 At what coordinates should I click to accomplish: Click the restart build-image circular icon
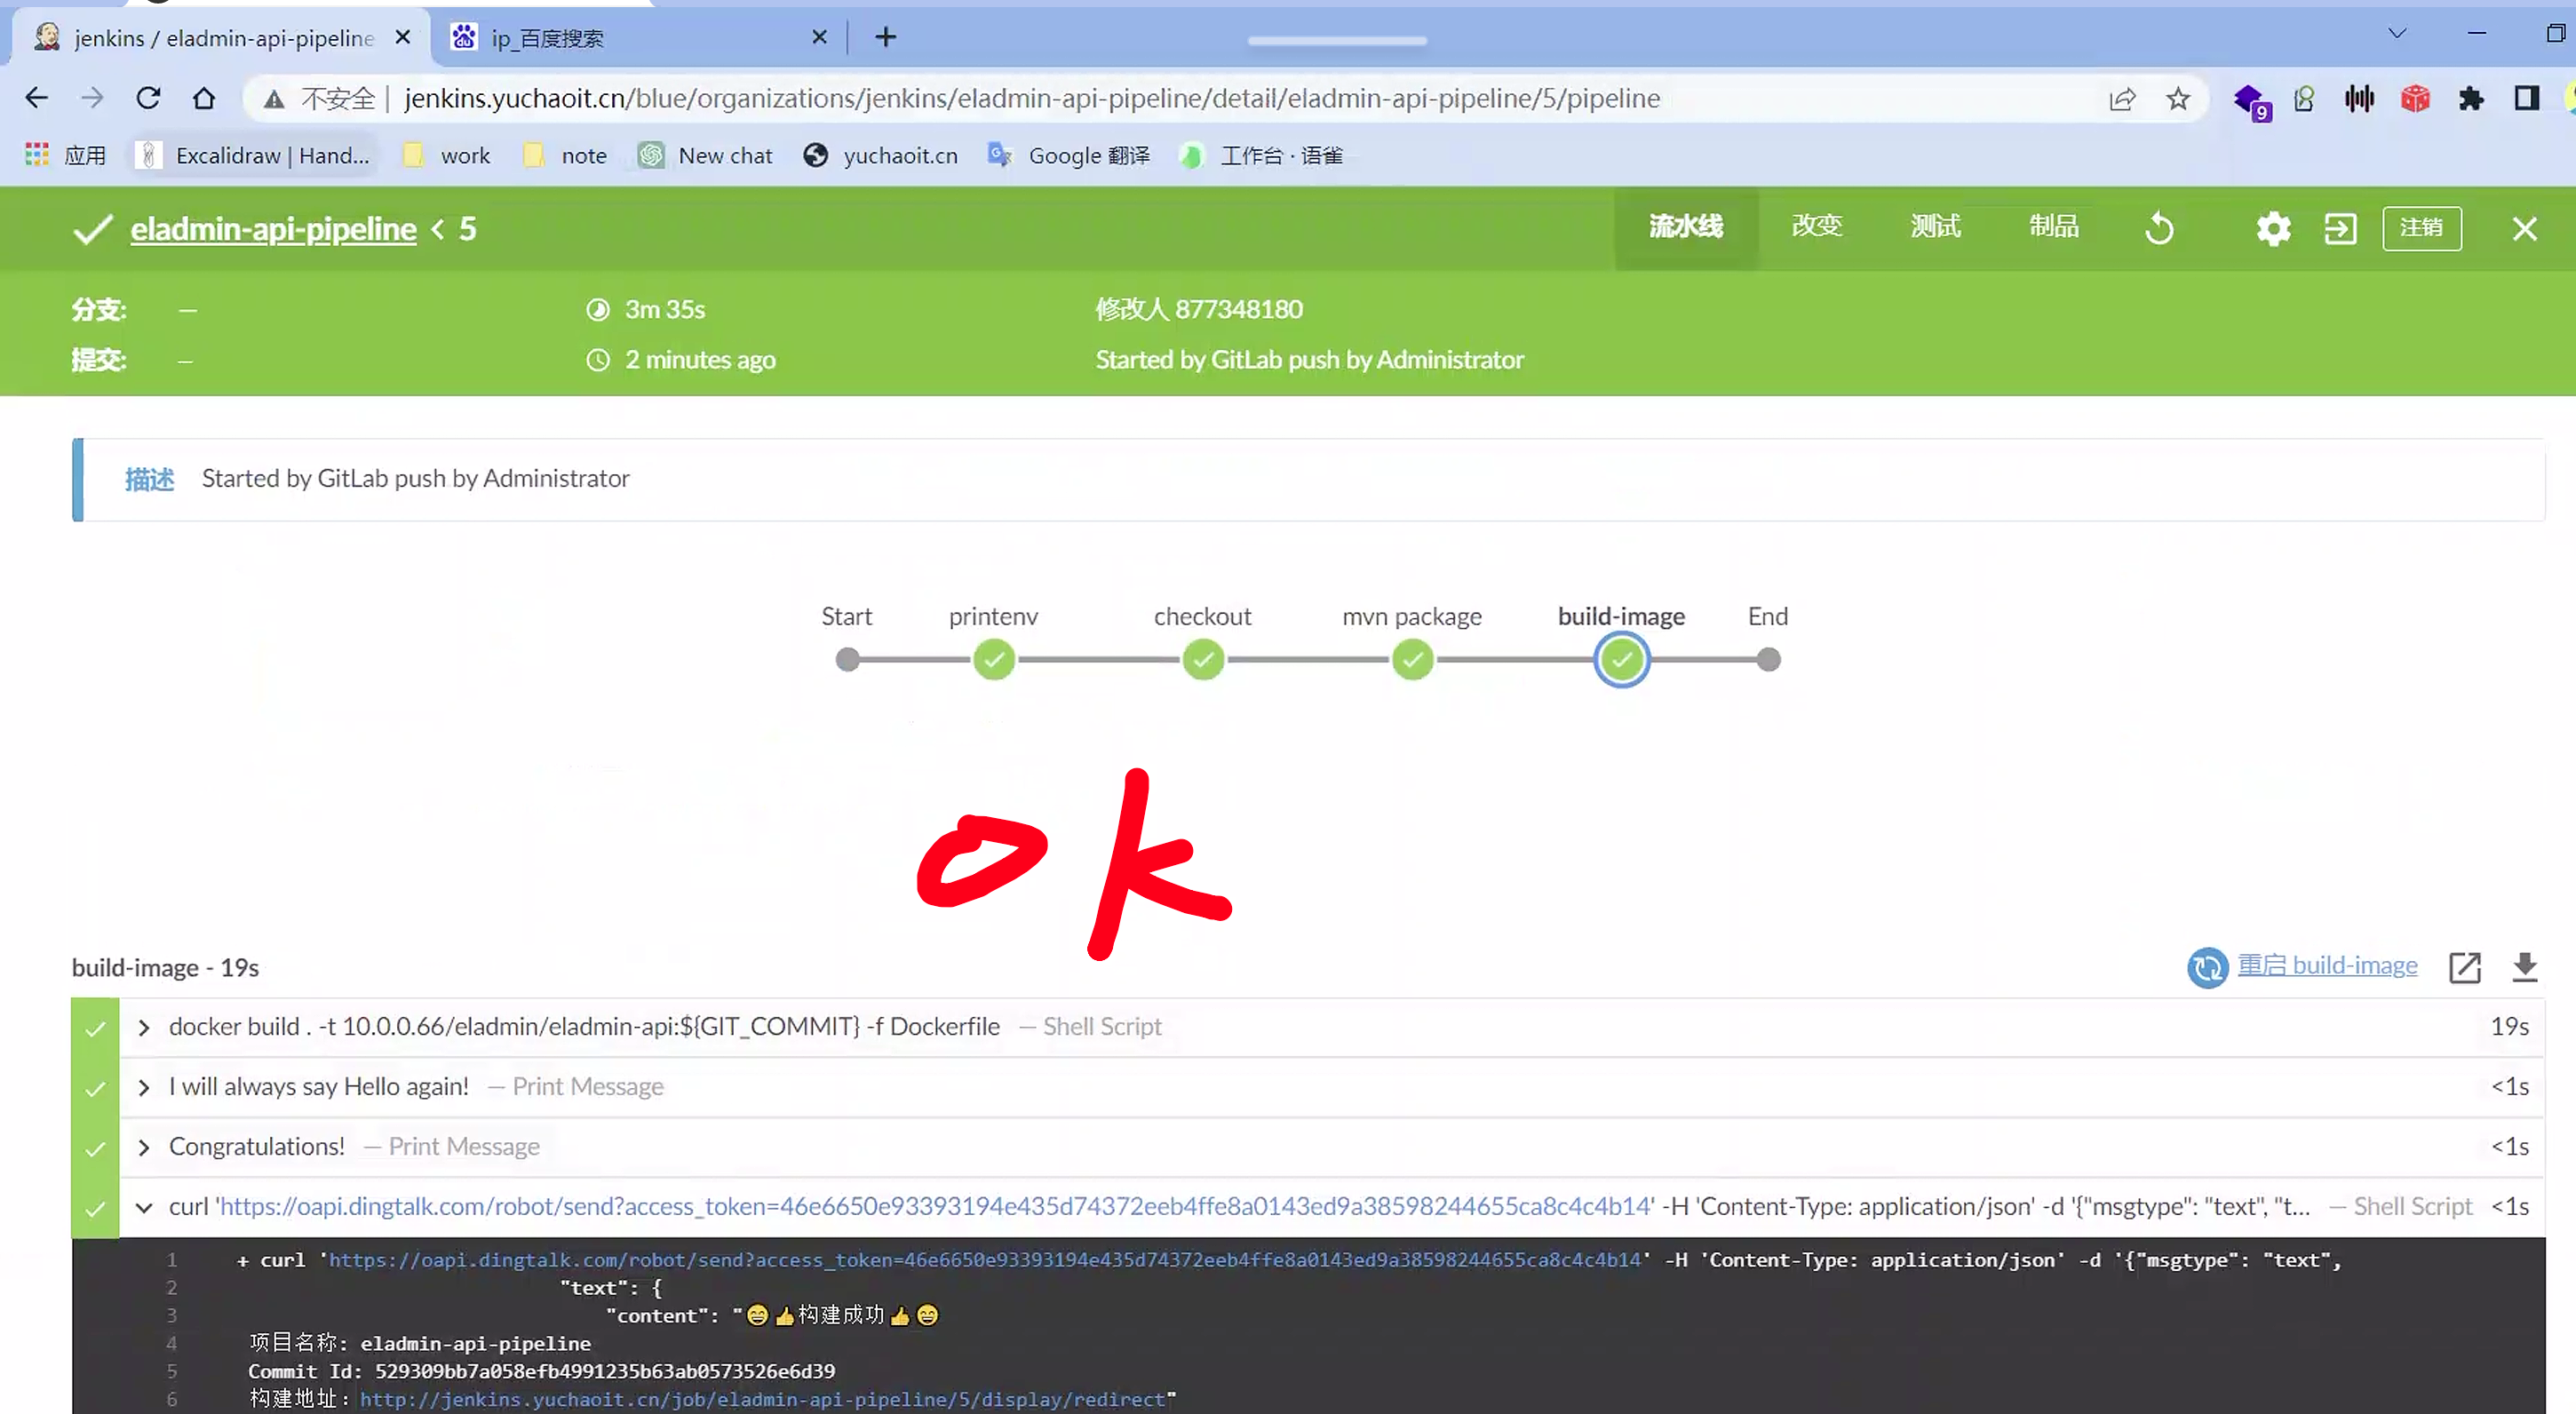pyautogui.click(x=2207, y=967)
